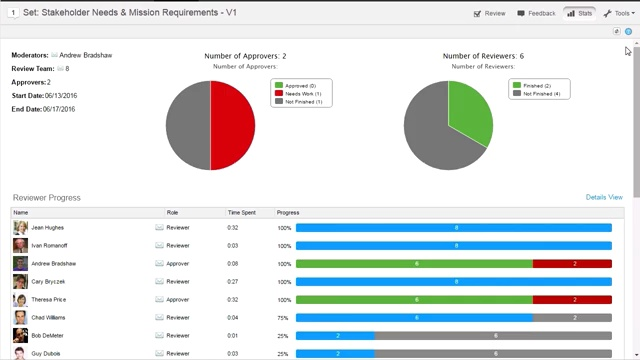Open the Review tab
Screen dimensions: 640x360
[x=489, y=13]
